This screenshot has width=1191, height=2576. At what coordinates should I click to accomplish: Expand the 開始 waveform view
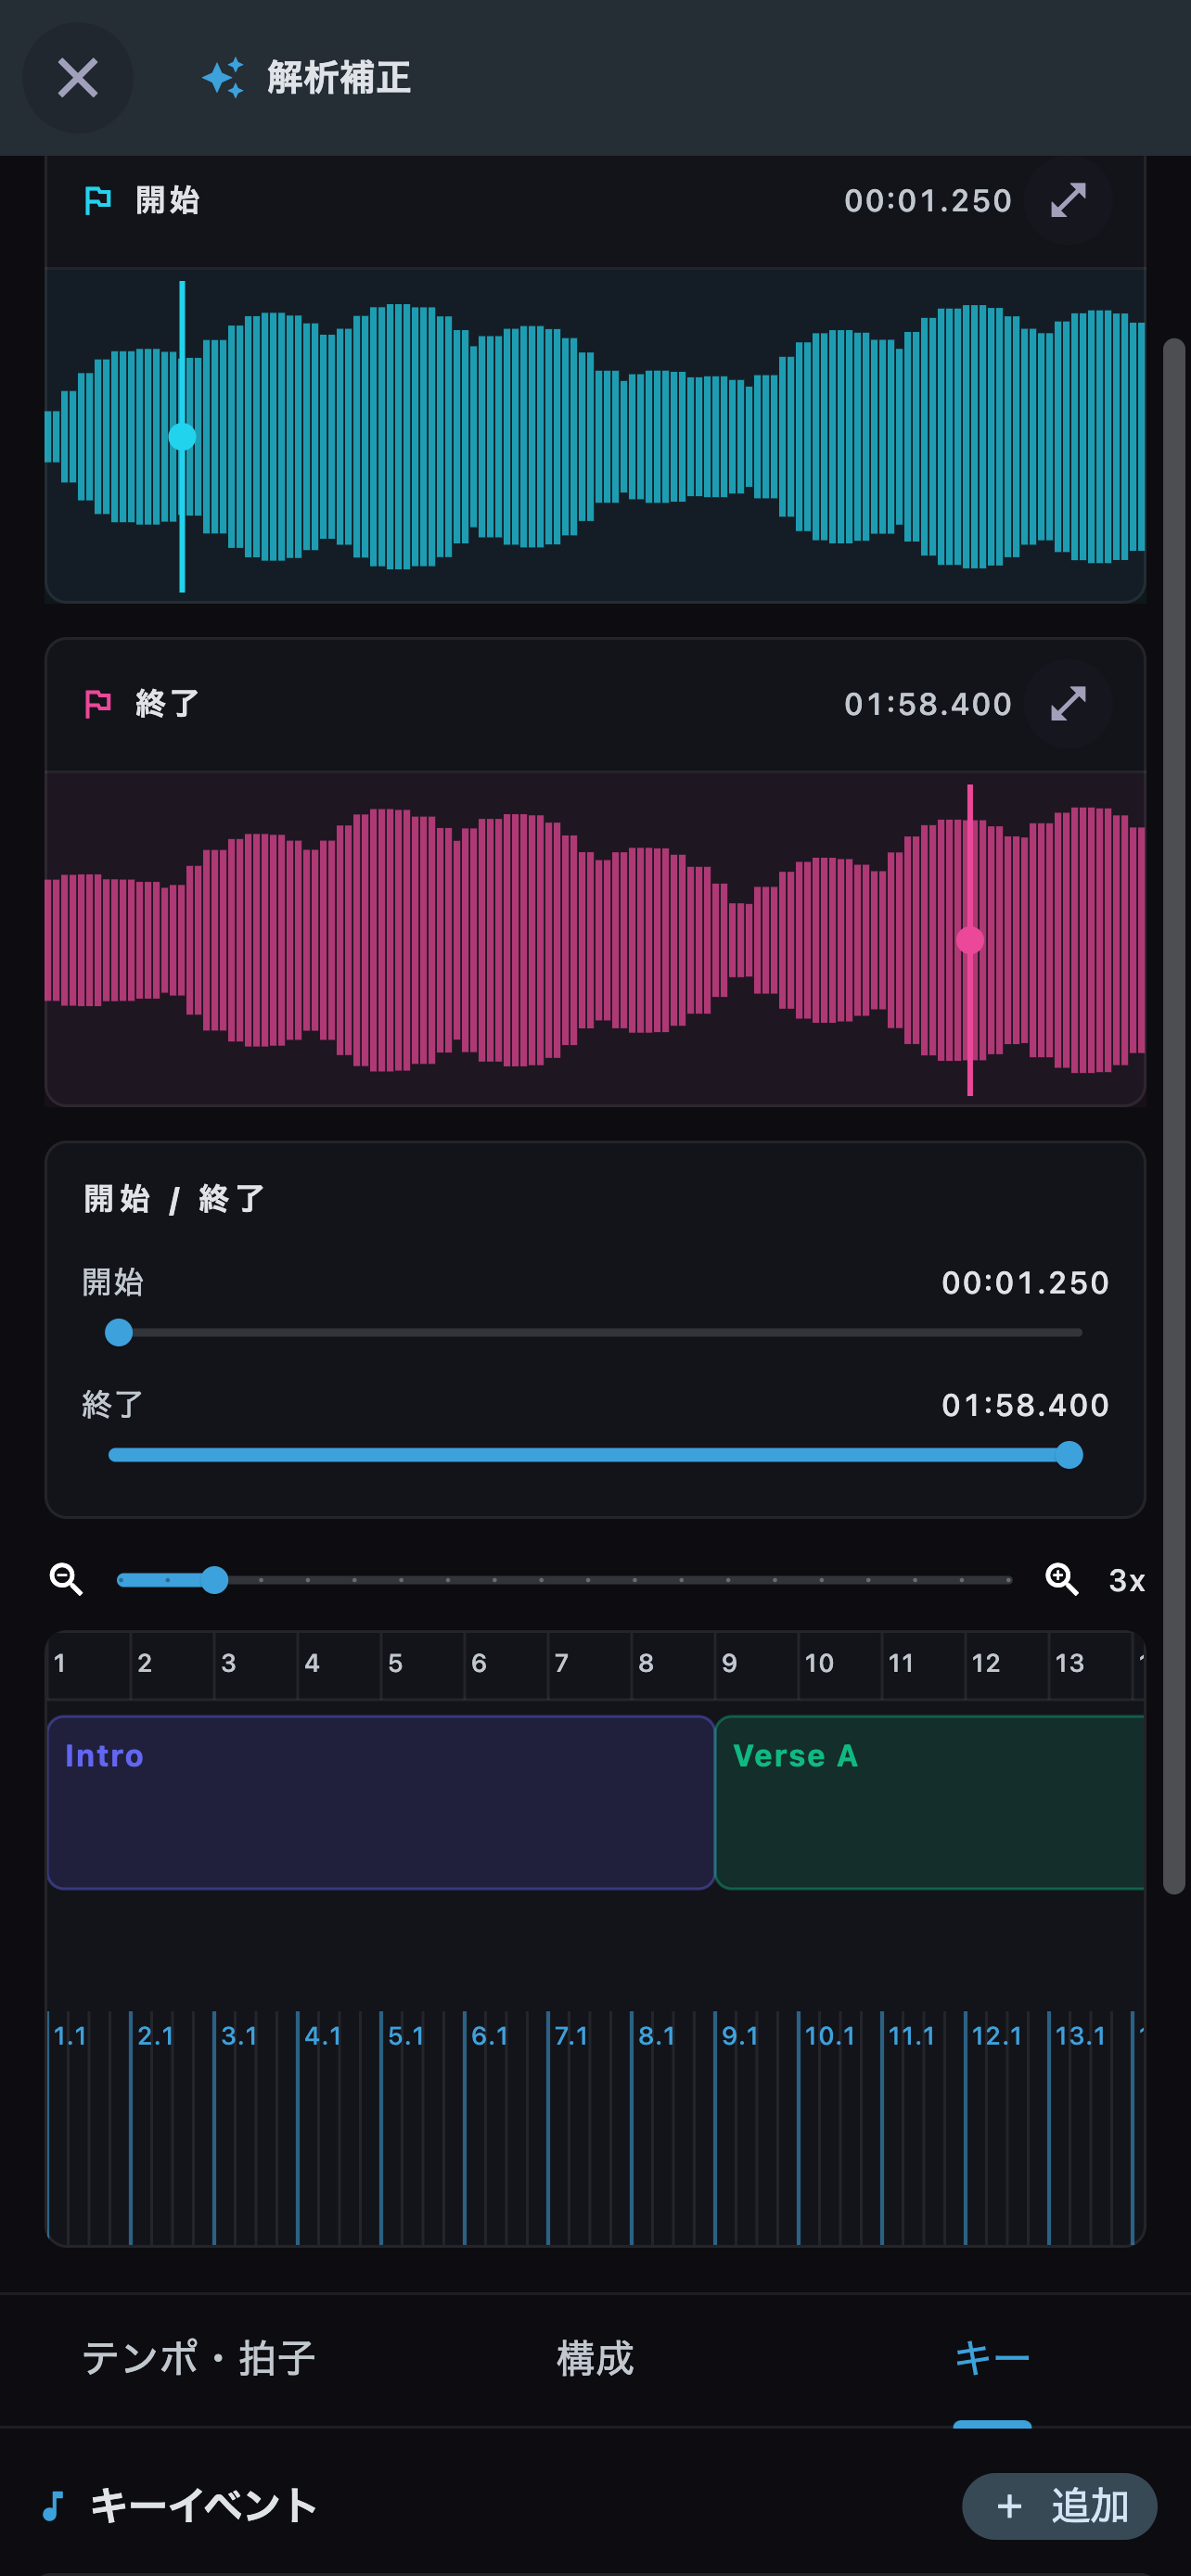coord(1068,200)
